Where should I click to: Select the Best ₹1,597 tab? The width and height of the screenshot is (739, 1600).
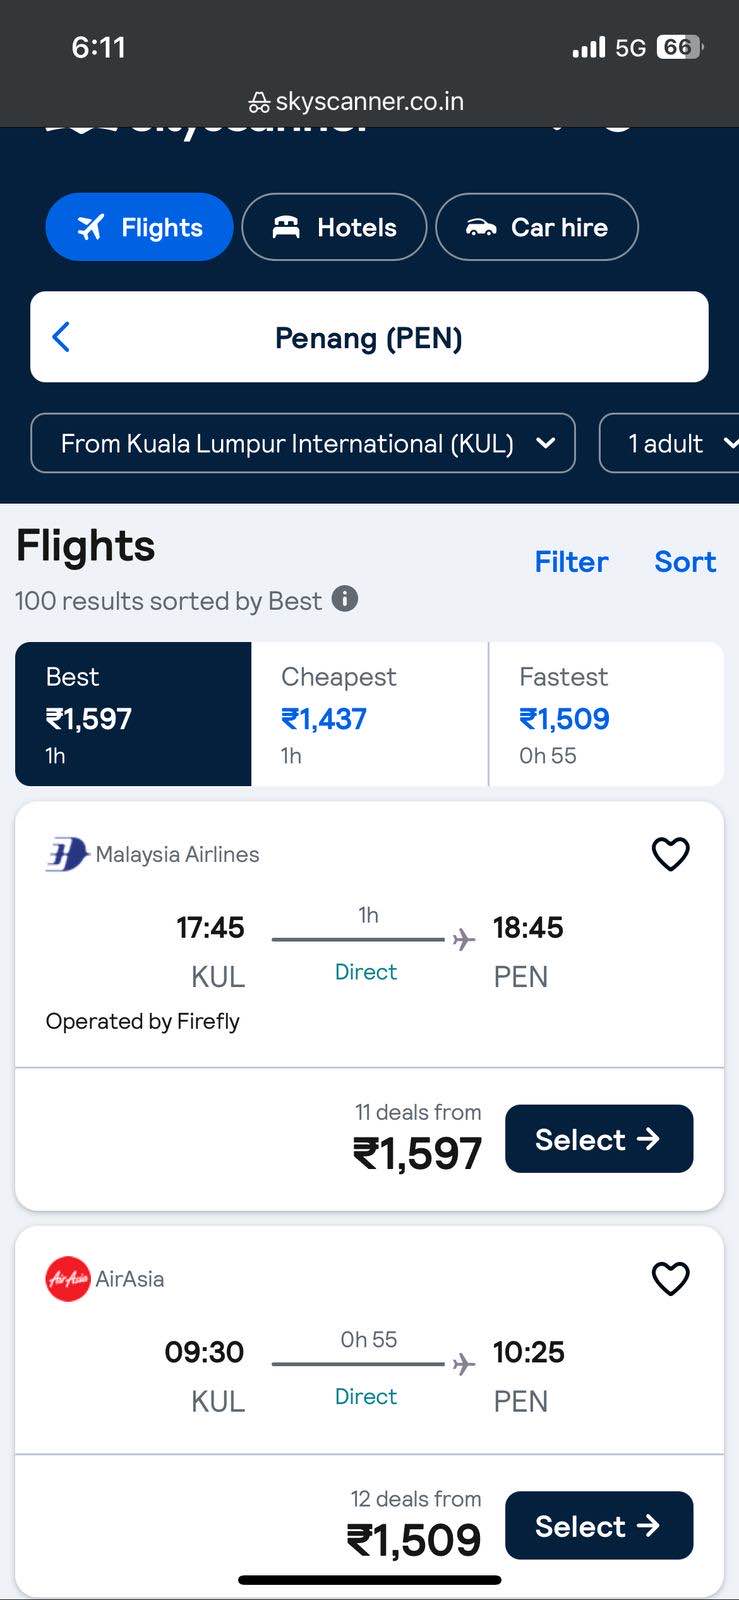(133, 714)
